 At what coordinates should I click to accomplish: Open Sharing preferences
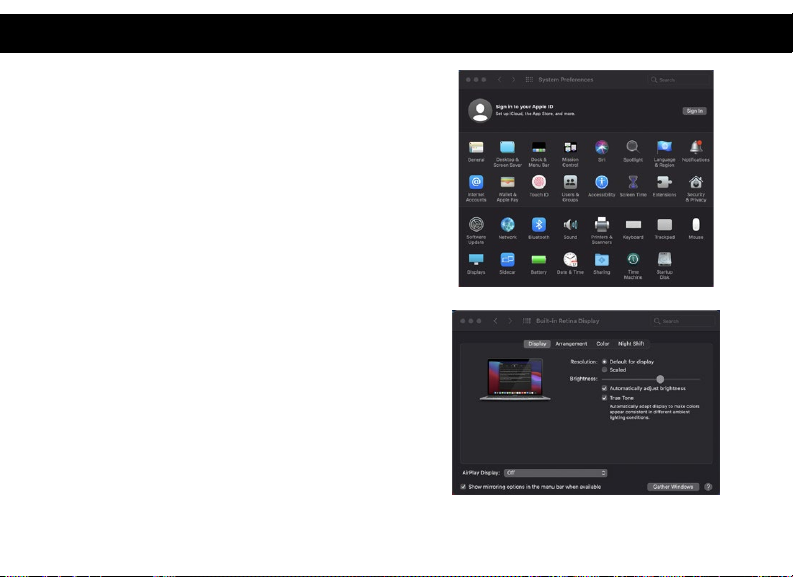601,263
